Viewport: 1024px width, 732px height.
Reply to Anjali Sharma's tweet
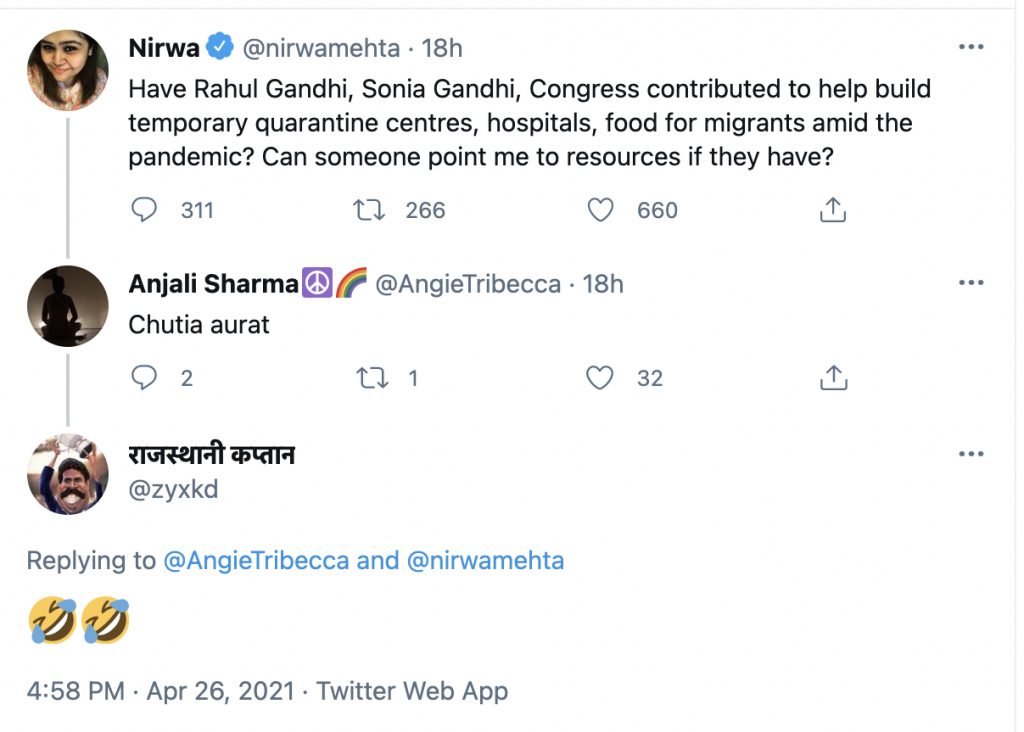146,378
